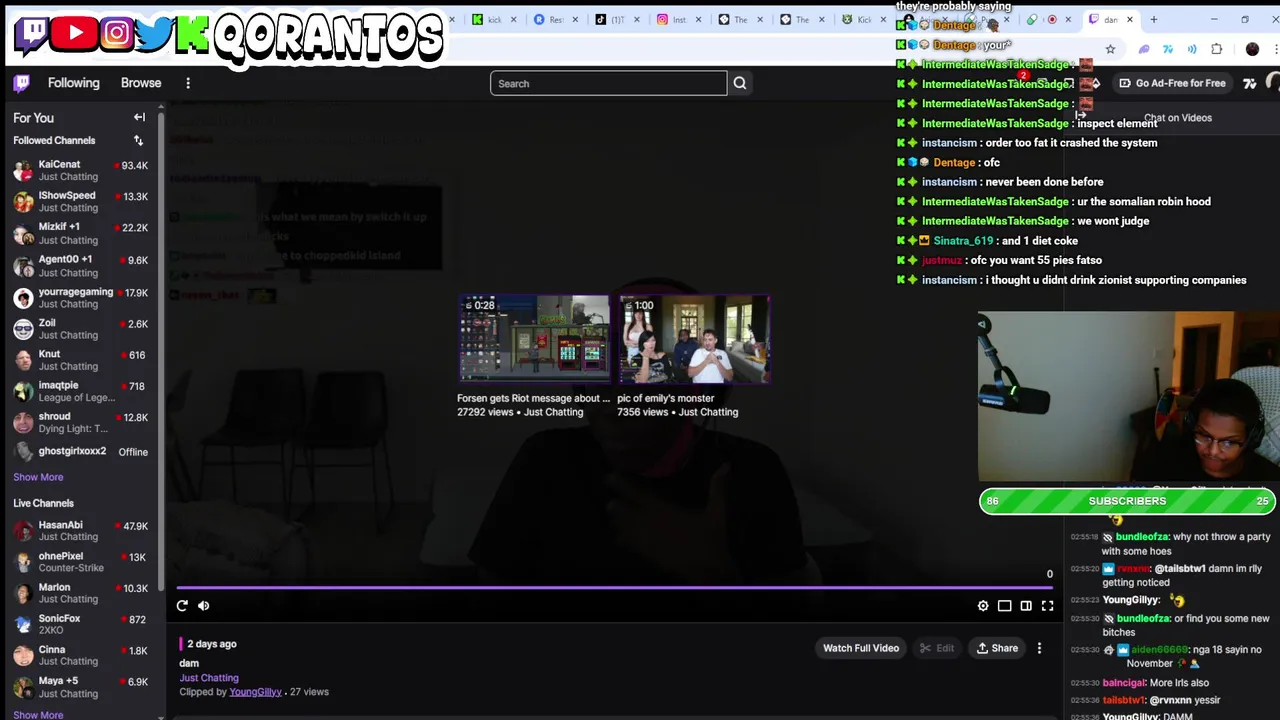Open yourragegaming channel in sidebar
1280x720 pixels.
80,297
